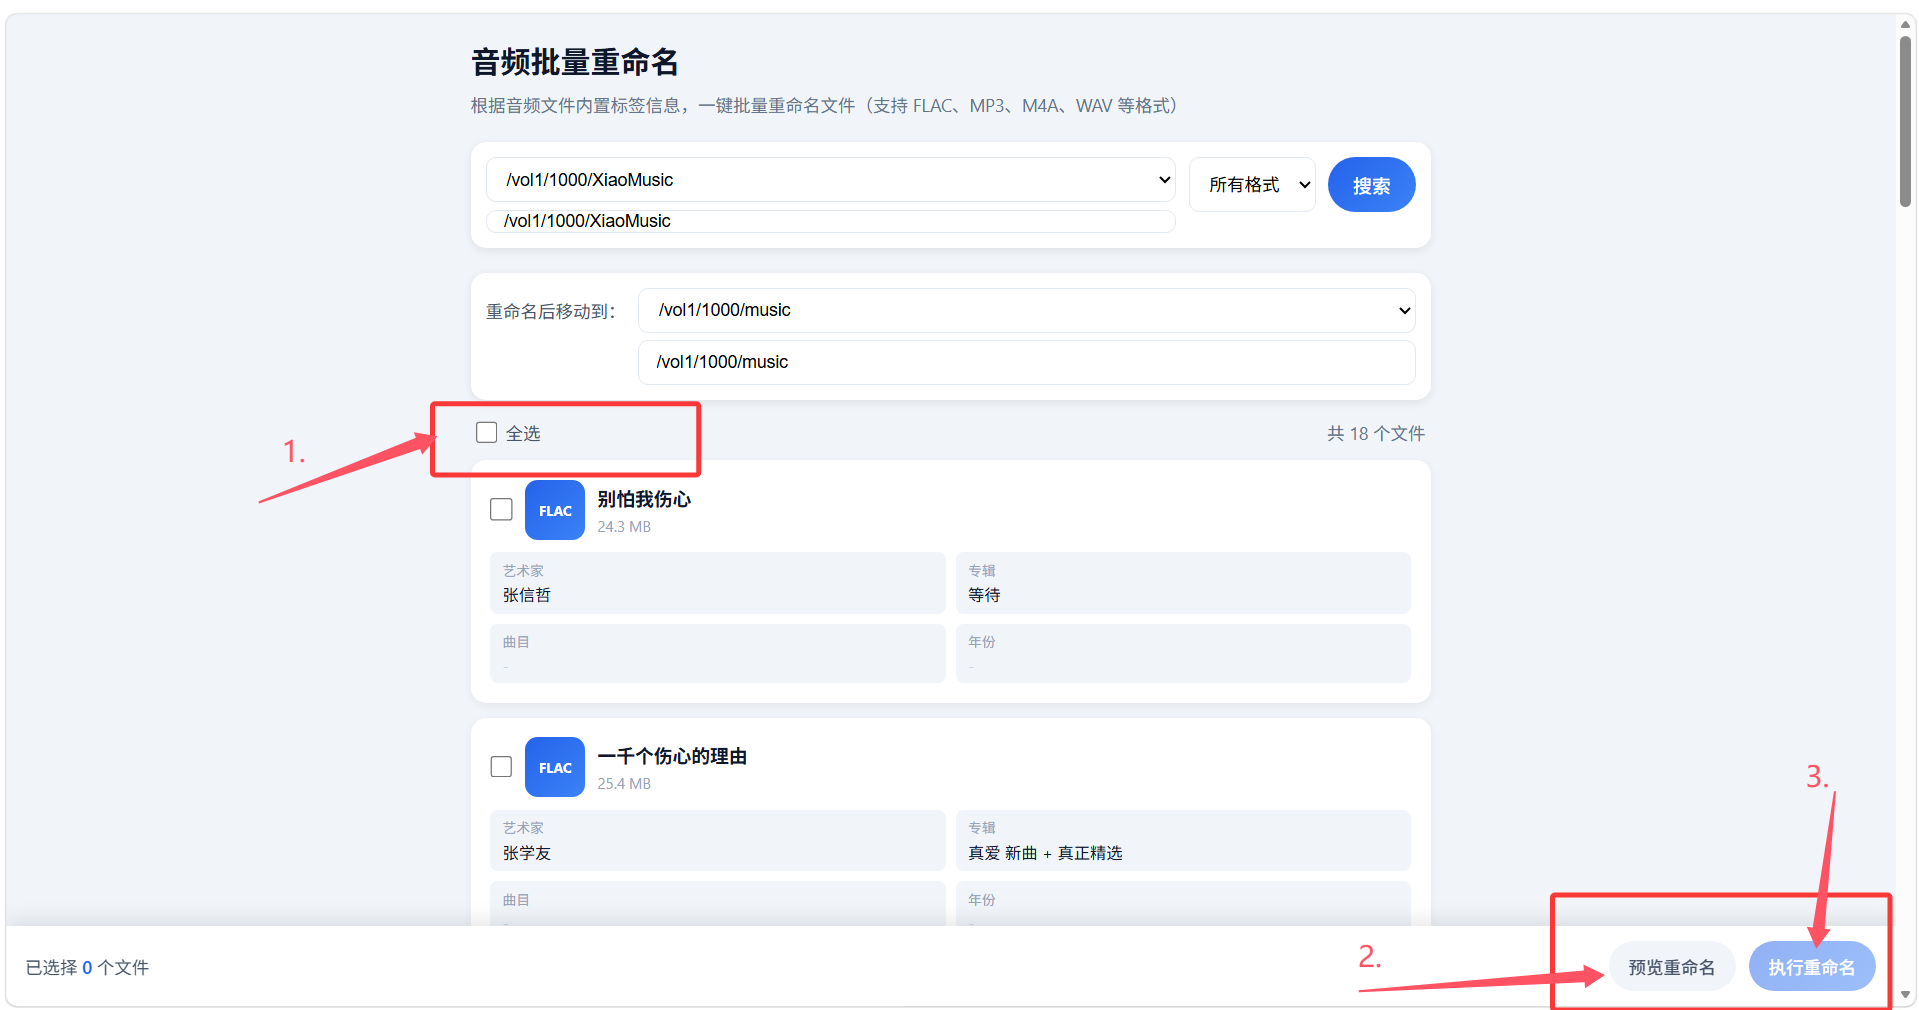
Task: Click the 共 18 个文件 count text
Action: 1376,433
